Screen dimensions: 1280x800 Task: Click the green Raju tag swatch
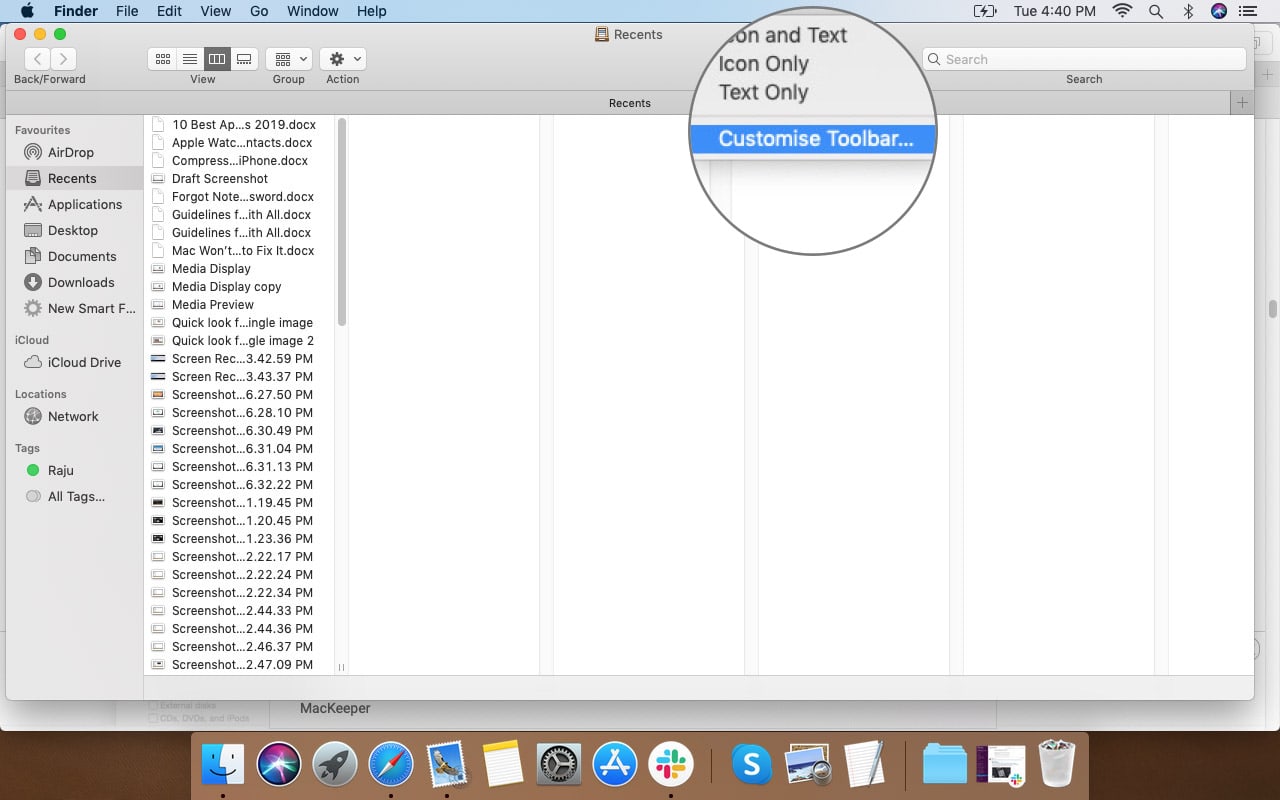[x=34, y=470]
